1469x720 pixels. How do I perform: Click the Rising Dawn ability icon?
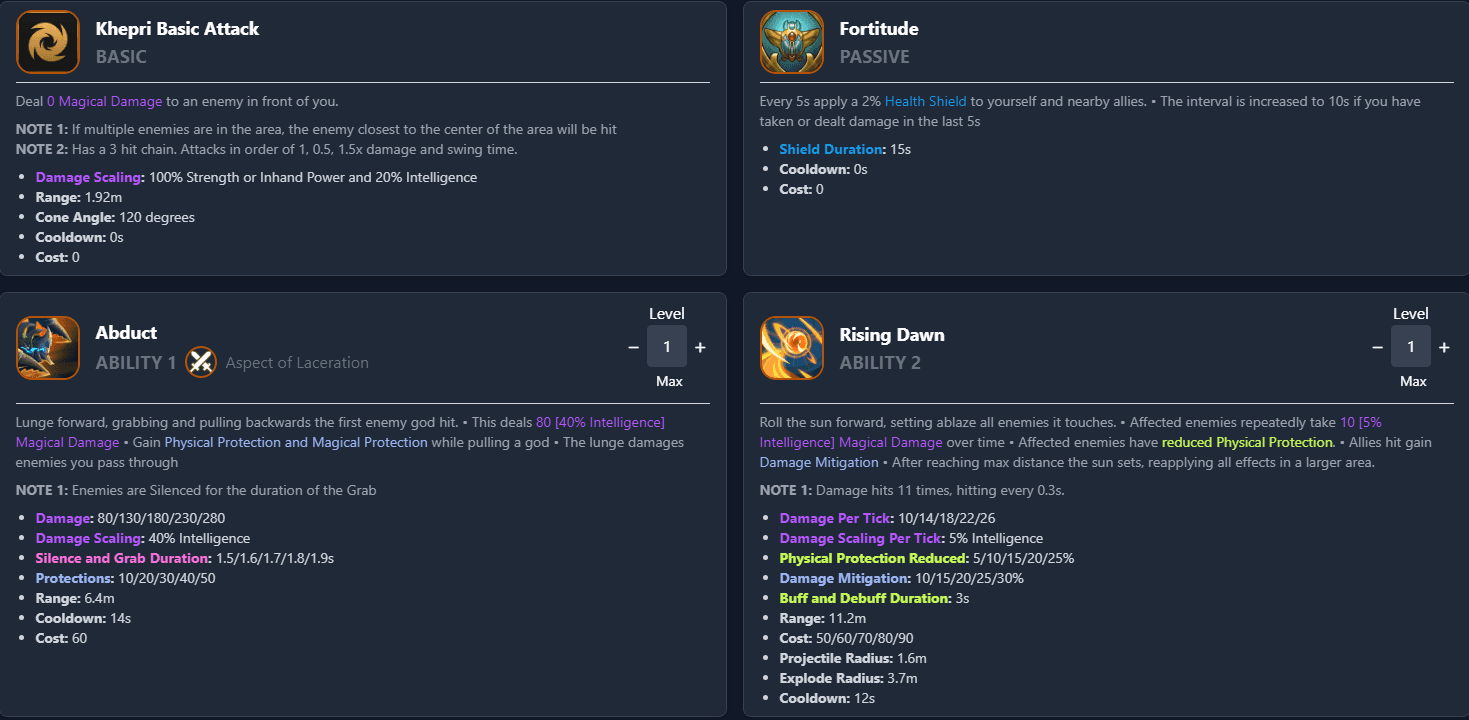(x=791, y=348)
